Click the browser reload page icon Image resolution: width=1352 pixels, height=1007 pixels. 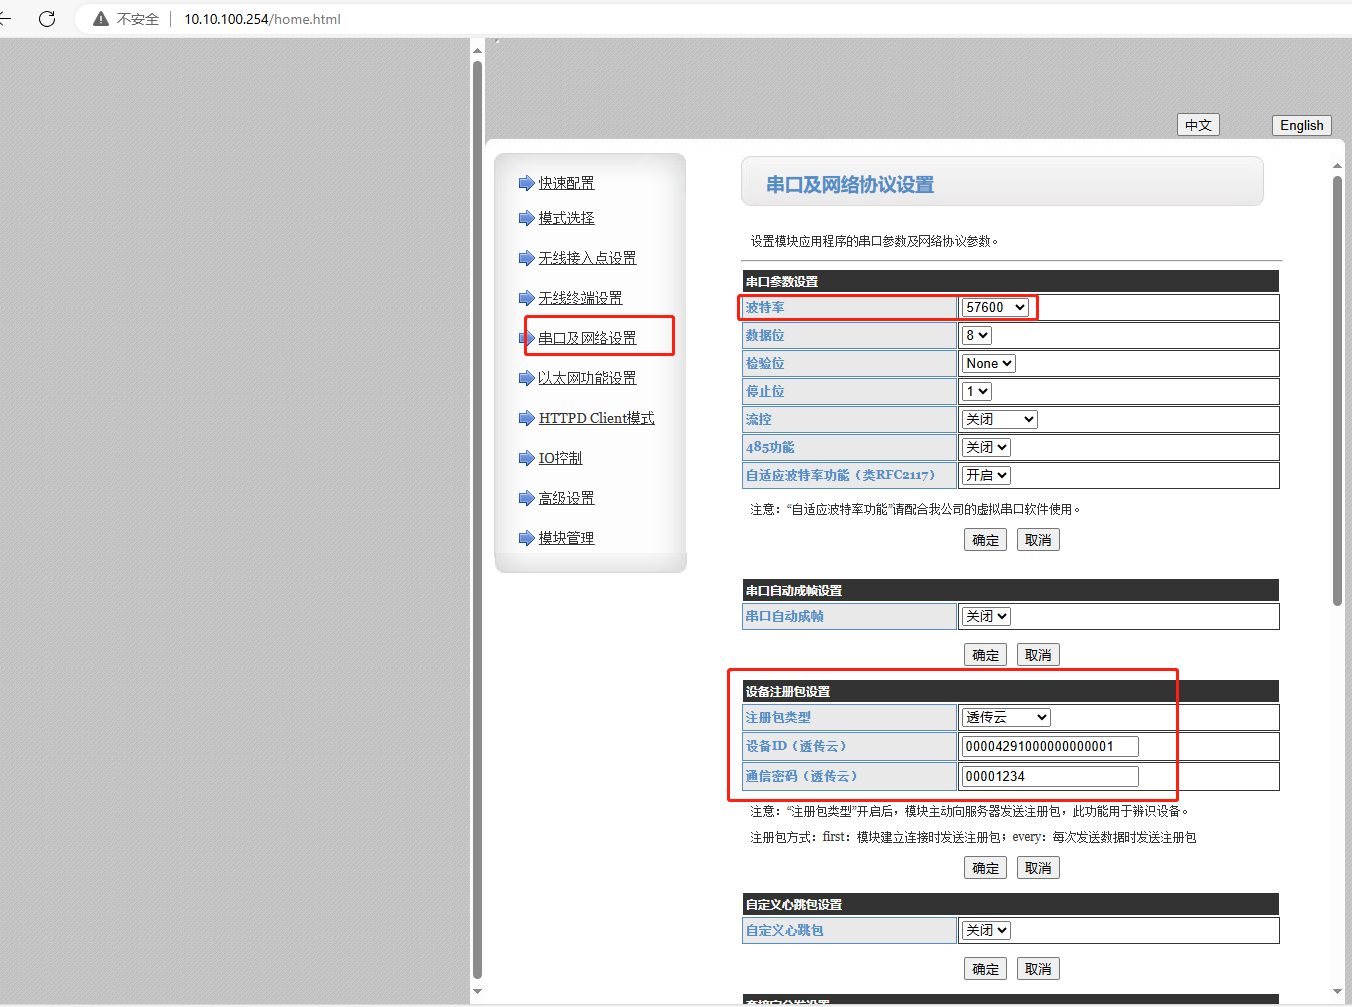click(47, 19)
